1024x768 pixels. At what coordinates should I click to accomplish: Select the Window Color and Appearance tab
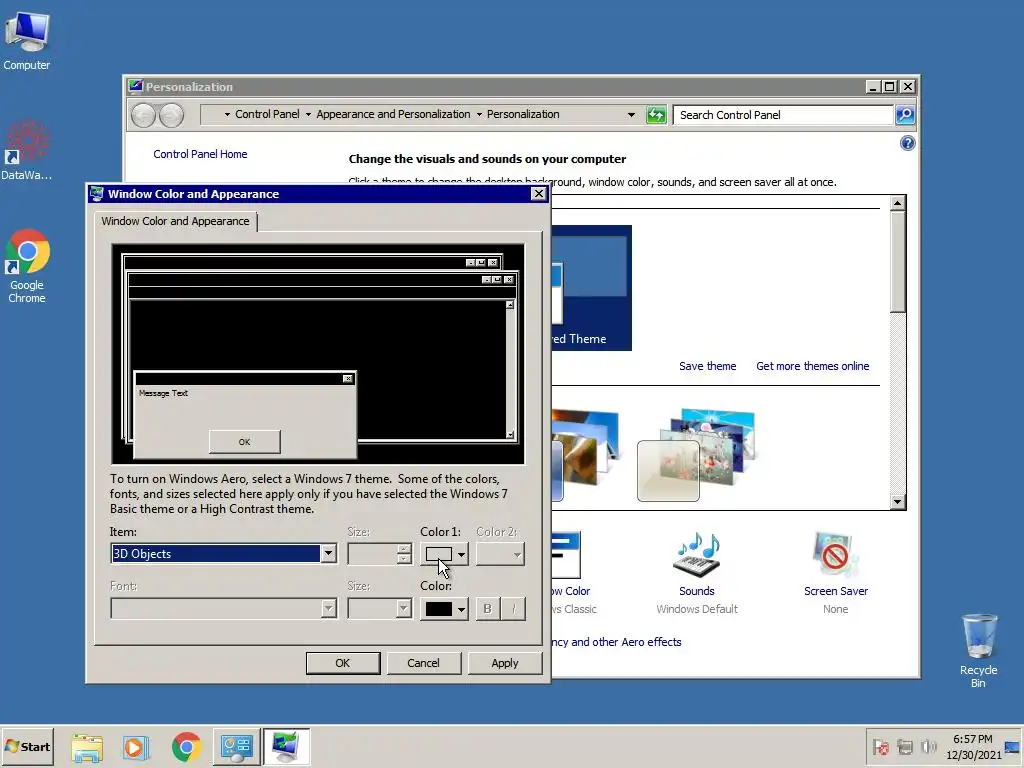click(176, 221)
